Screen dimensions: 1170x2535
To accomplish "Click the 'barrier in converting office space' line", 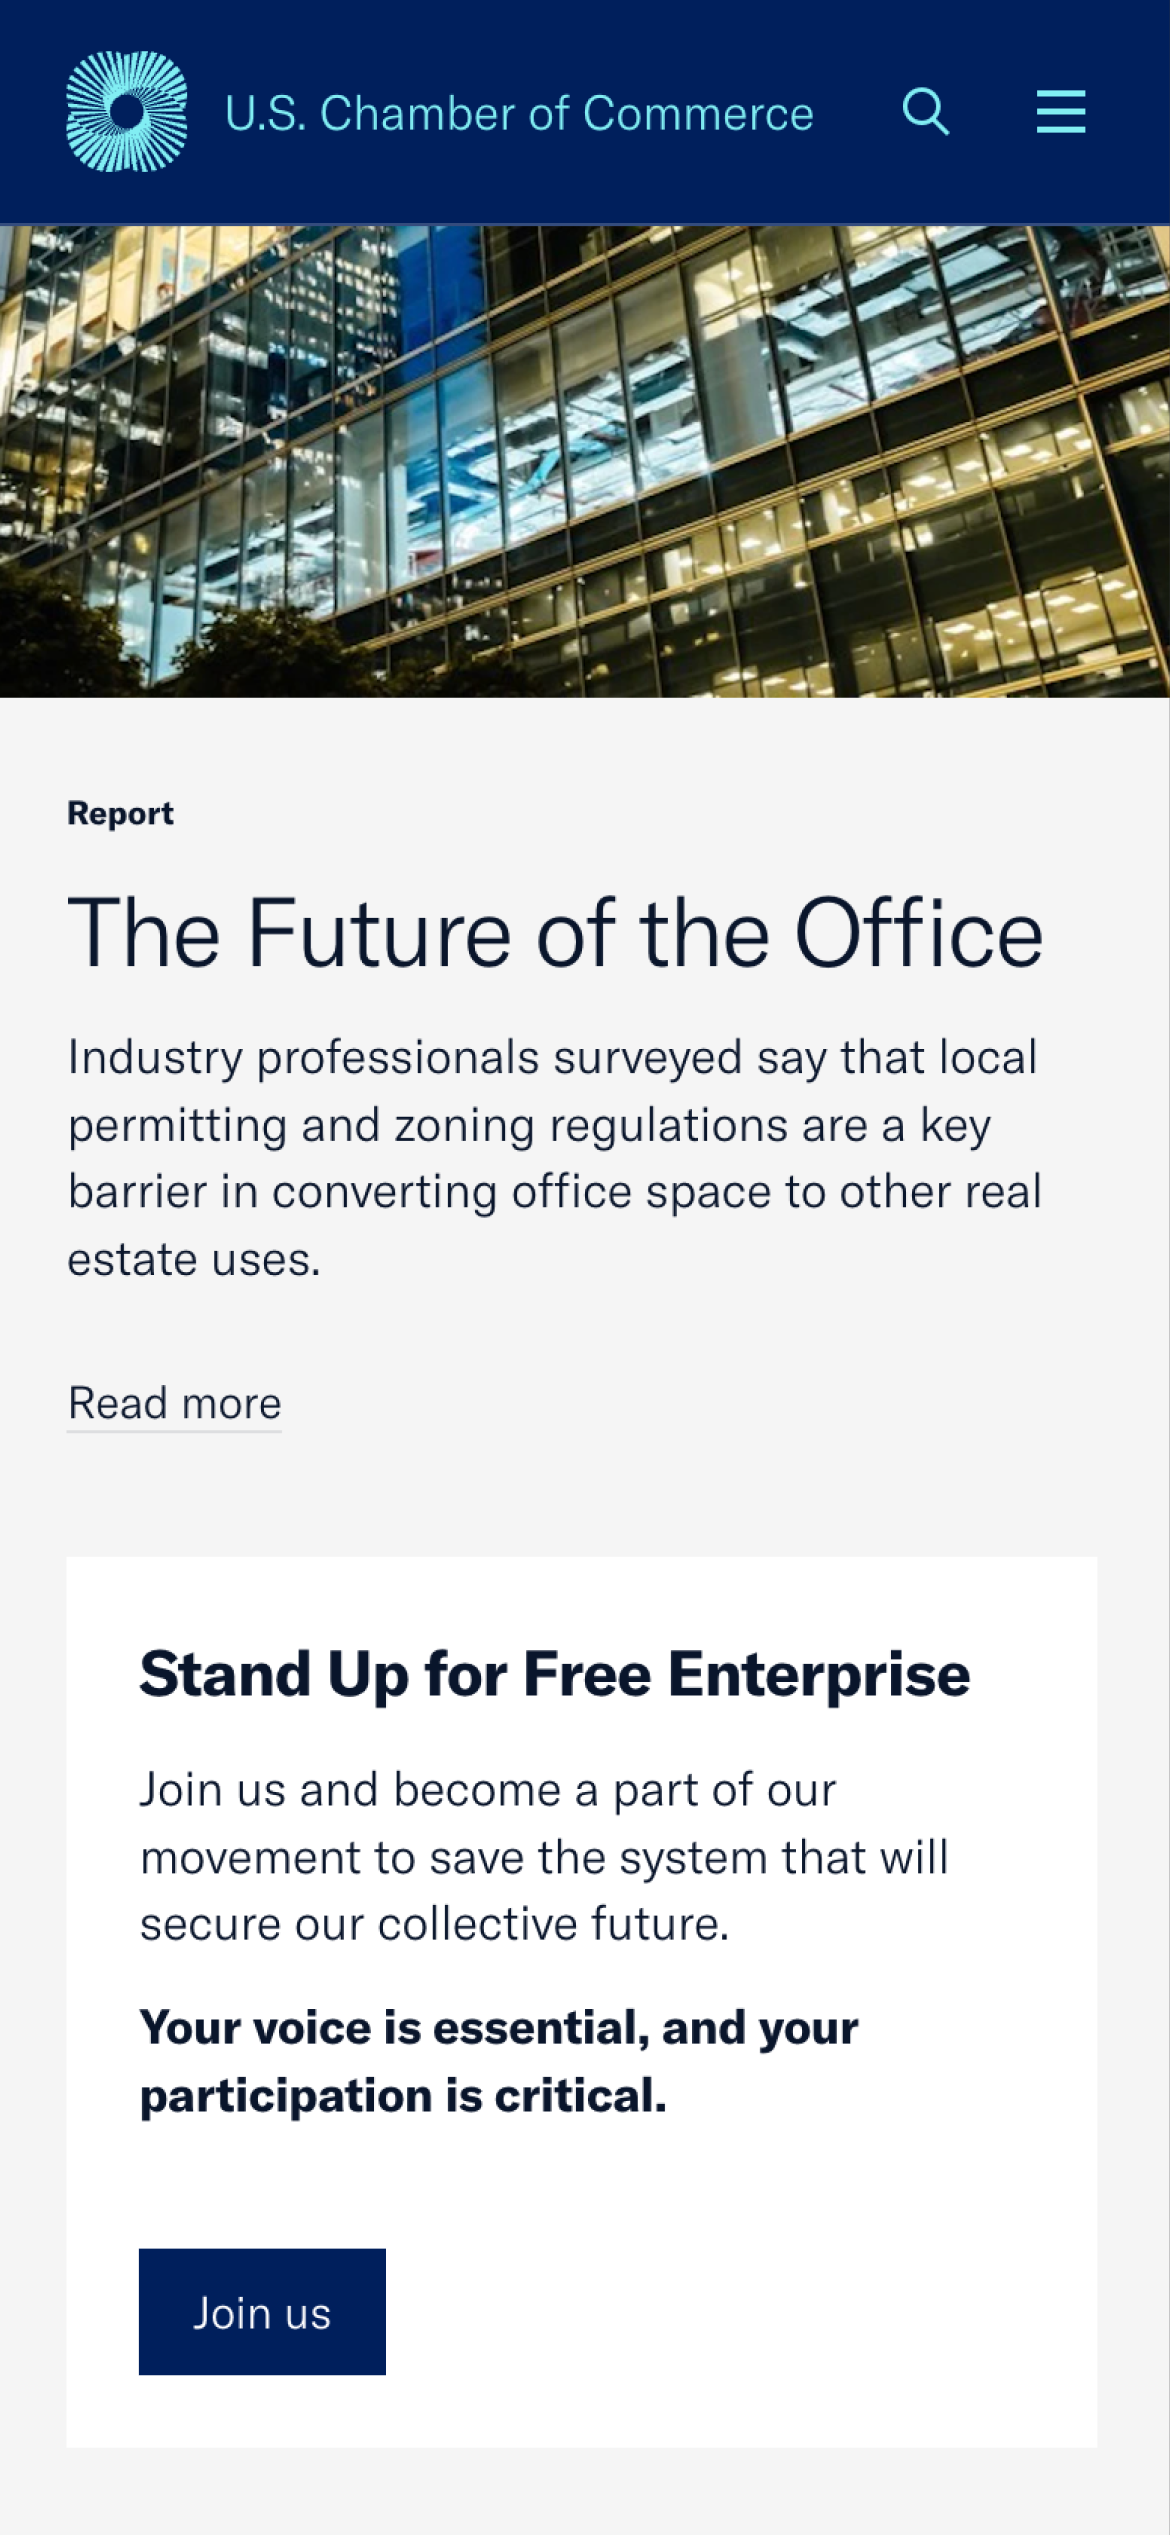I will (554, 1192).
